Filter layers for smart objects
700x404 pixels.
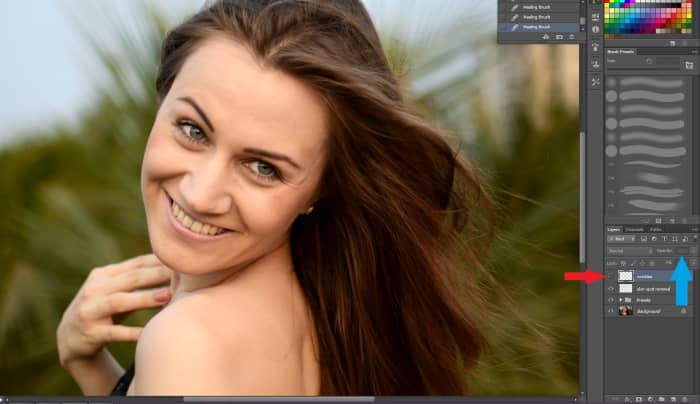tap(685, 239)
